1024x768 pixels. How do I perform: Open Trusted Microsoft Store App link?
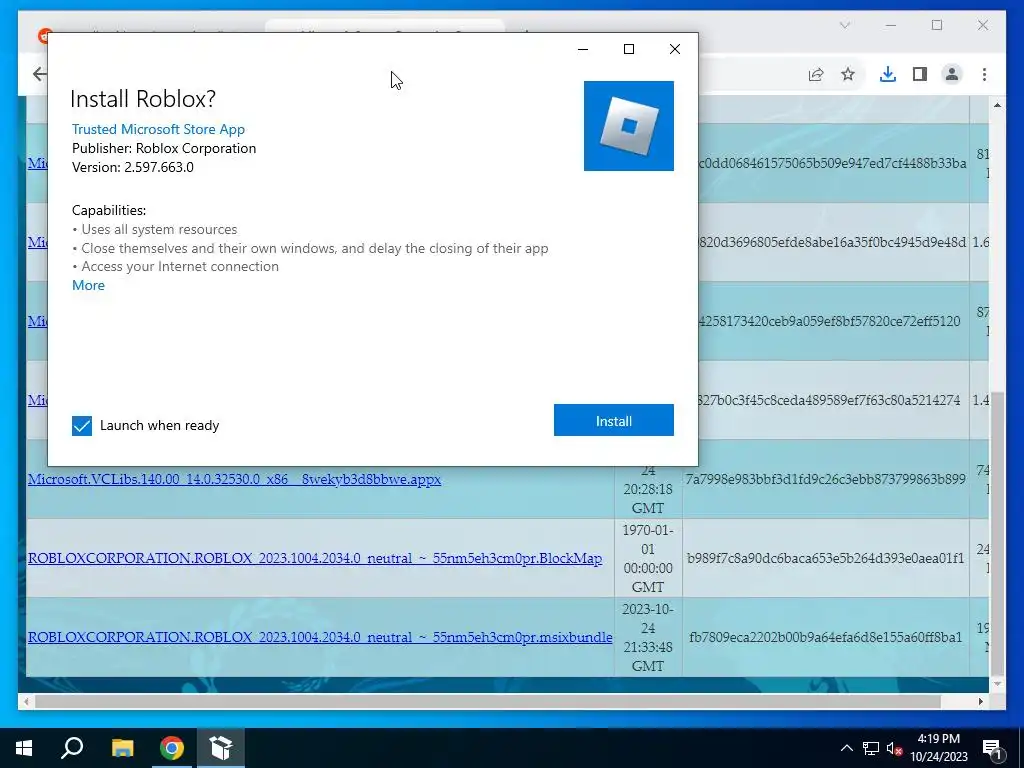[x=158, y=129]
